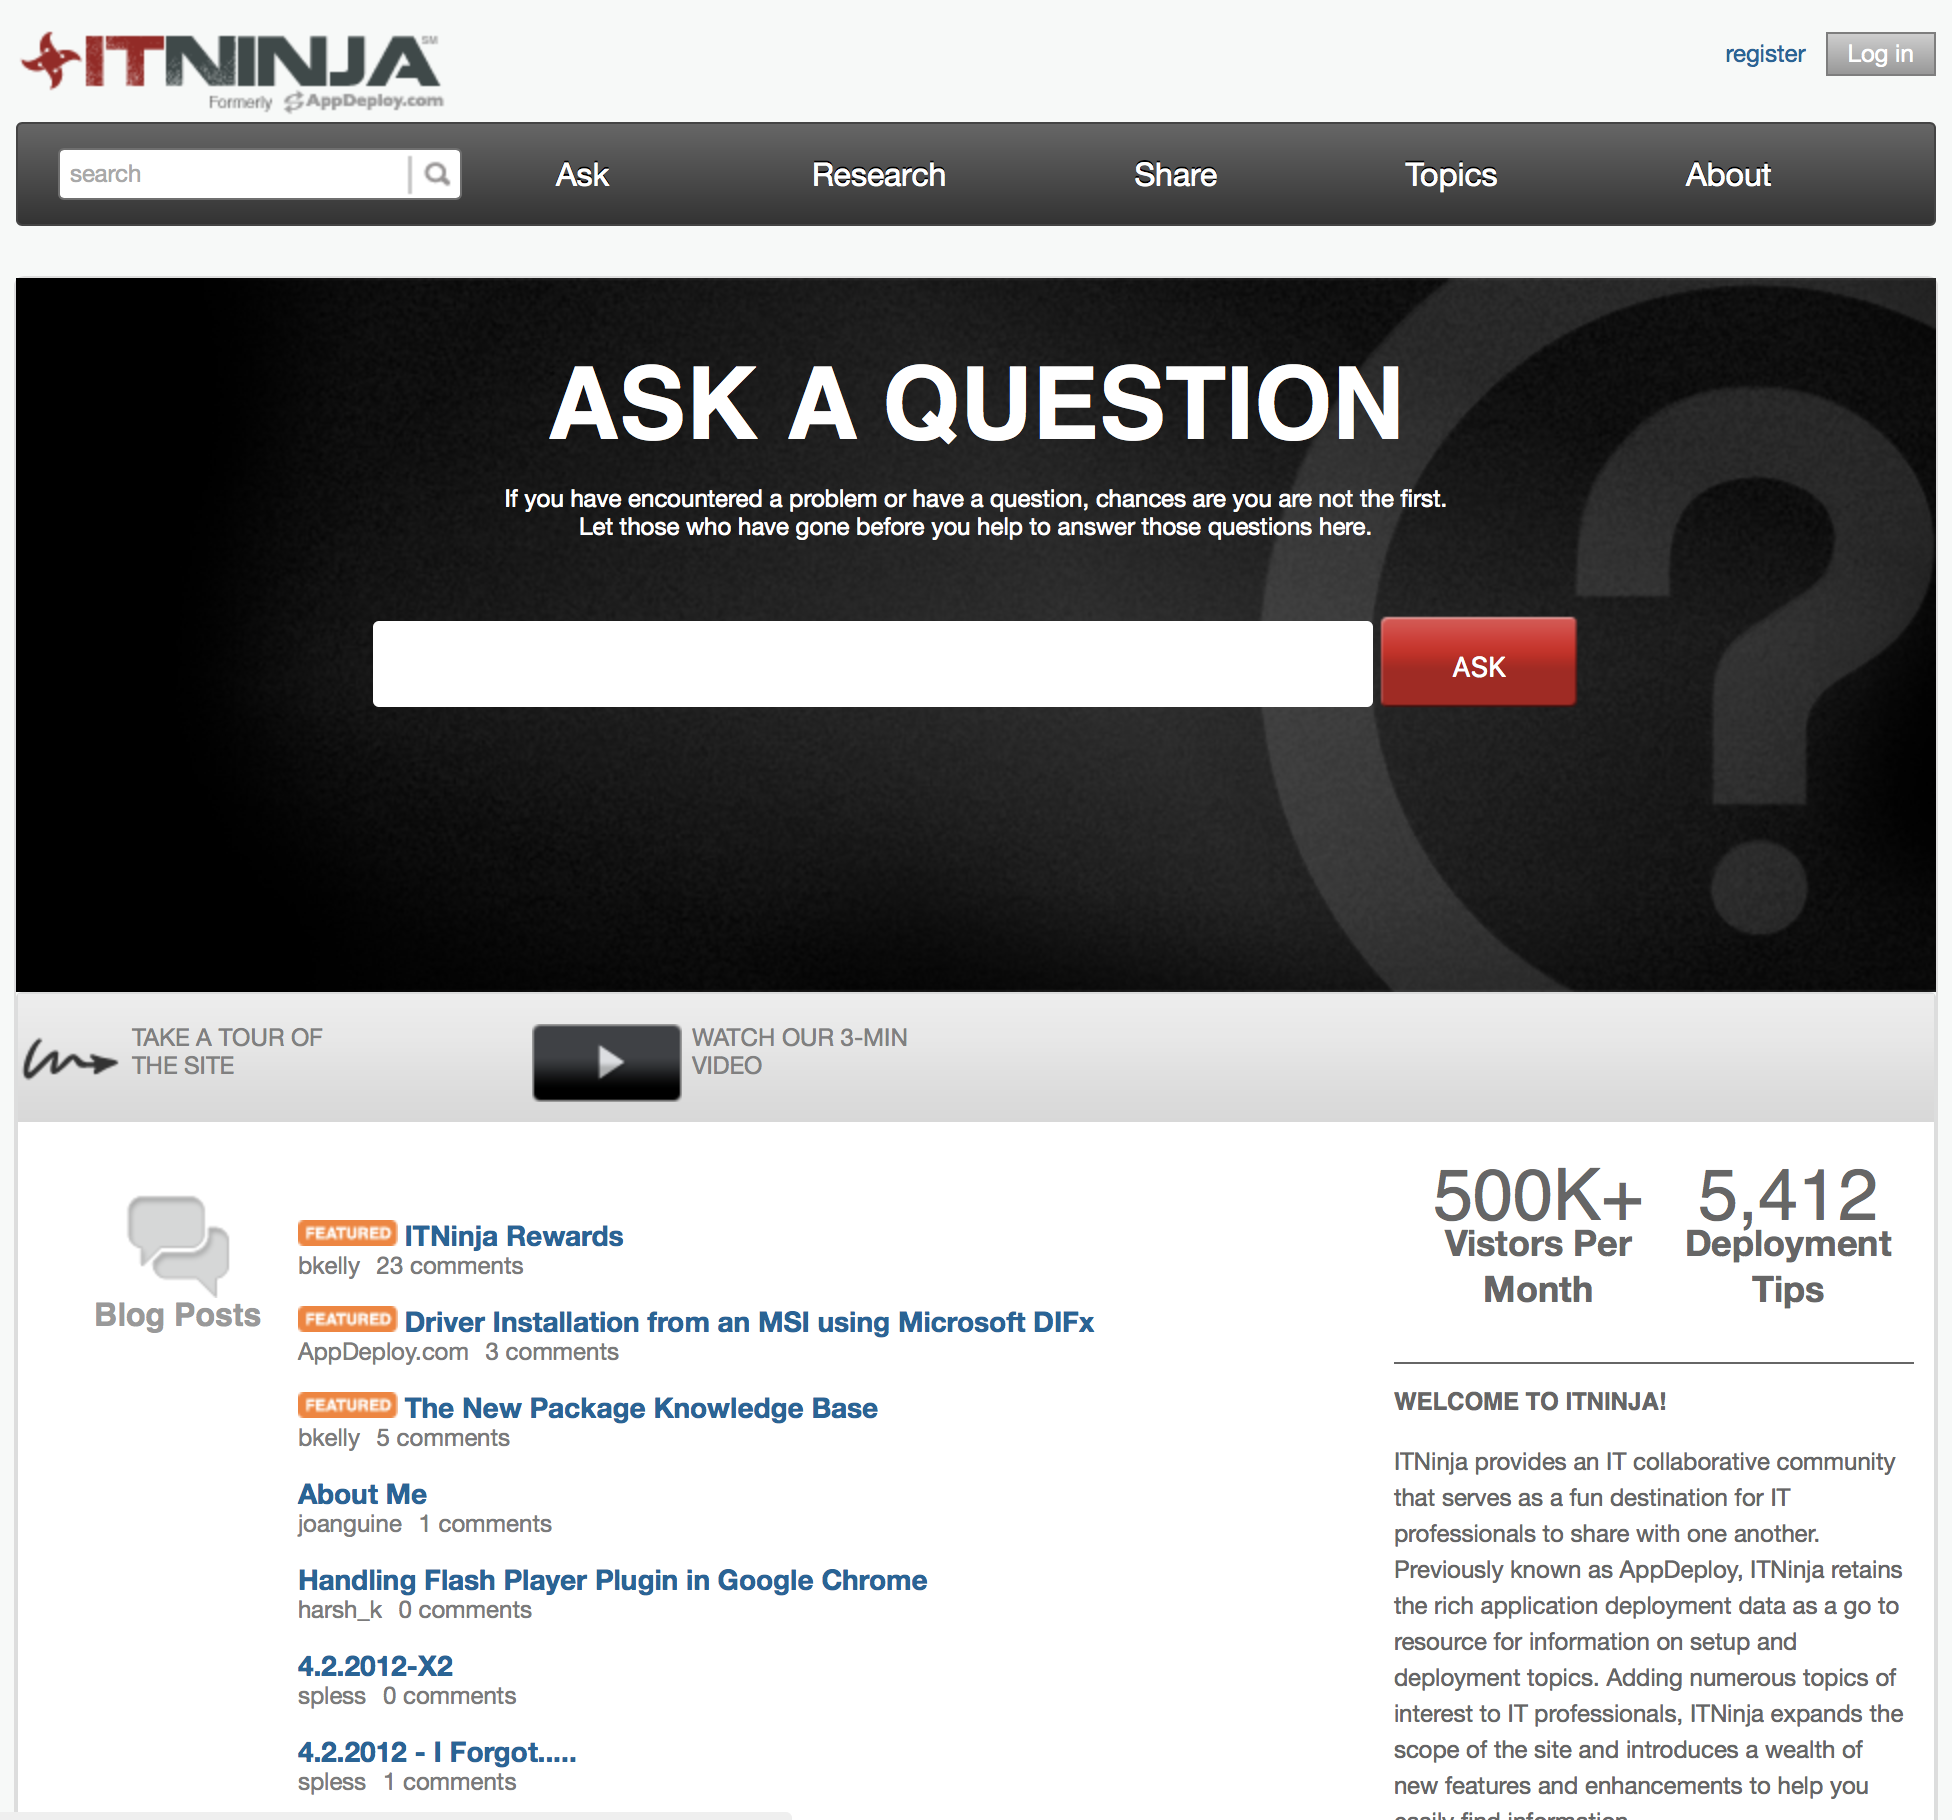Focus the top search field
Viewport: 1952px width, 1820px height.
coord(235,174)
